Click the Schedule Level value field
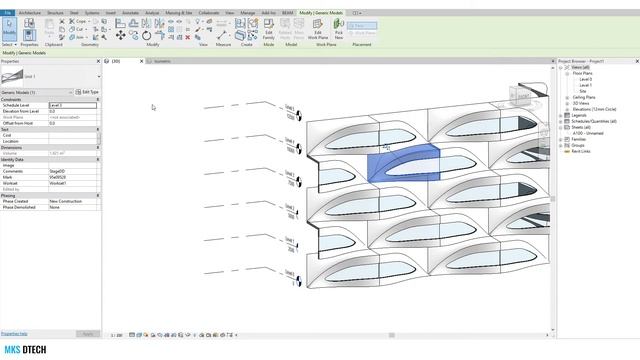The image size is (640, 360). [73, 105]
